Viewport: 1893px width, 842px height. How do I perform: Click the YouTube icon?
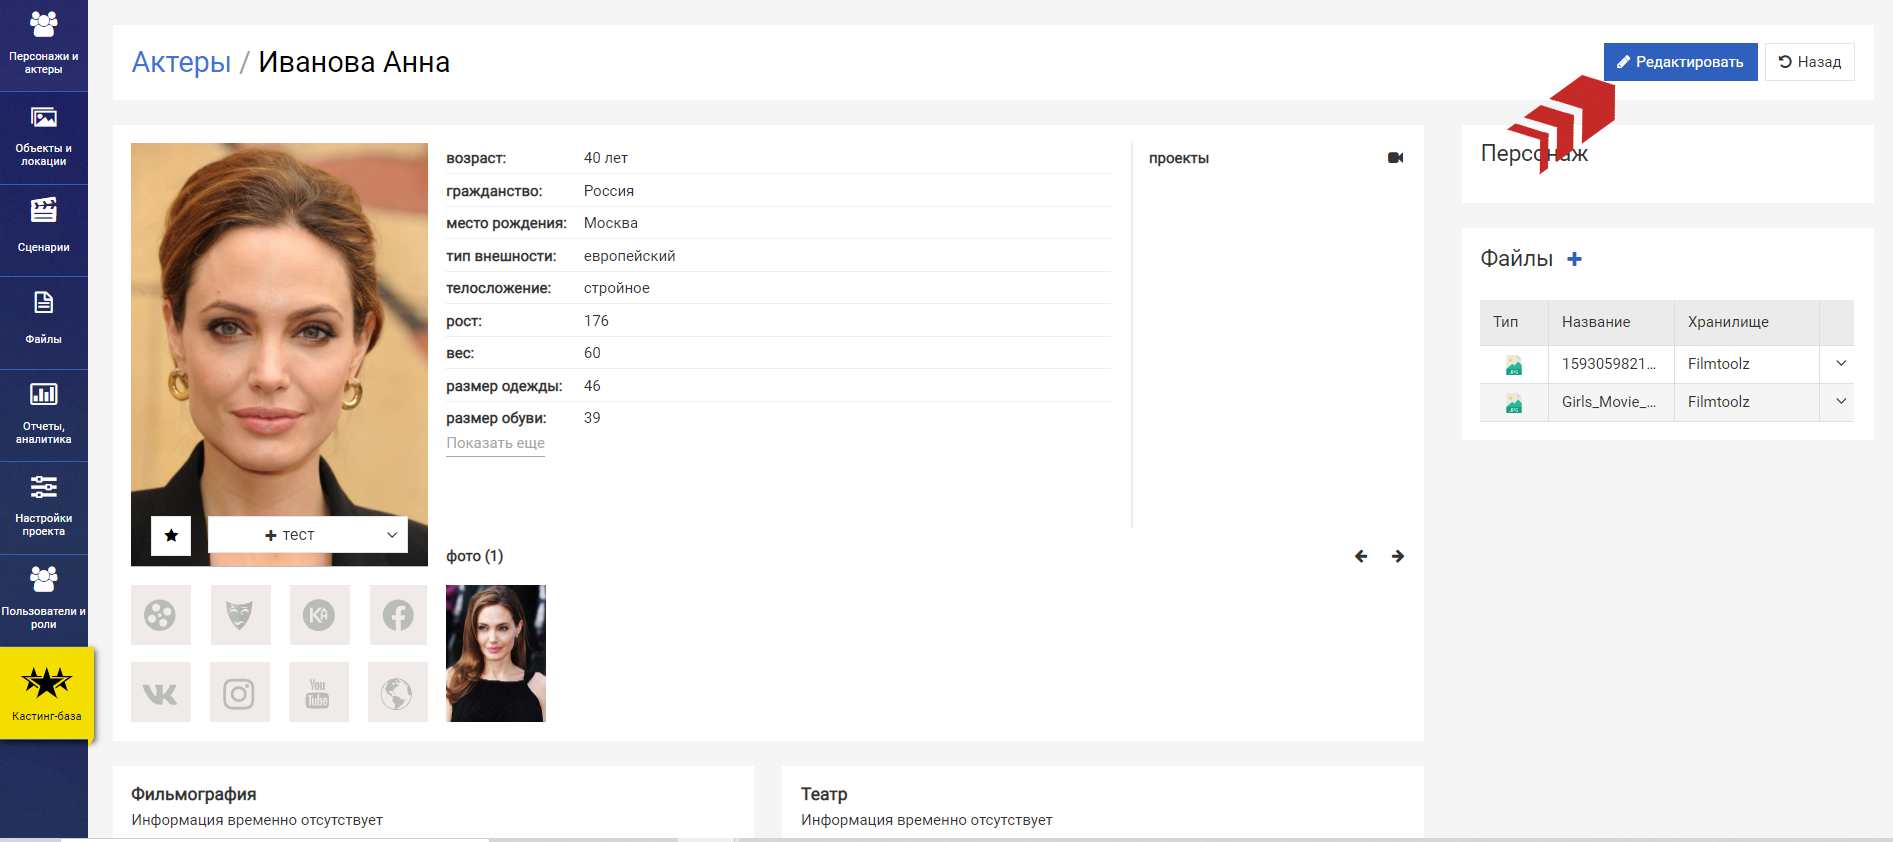[318, 692]
